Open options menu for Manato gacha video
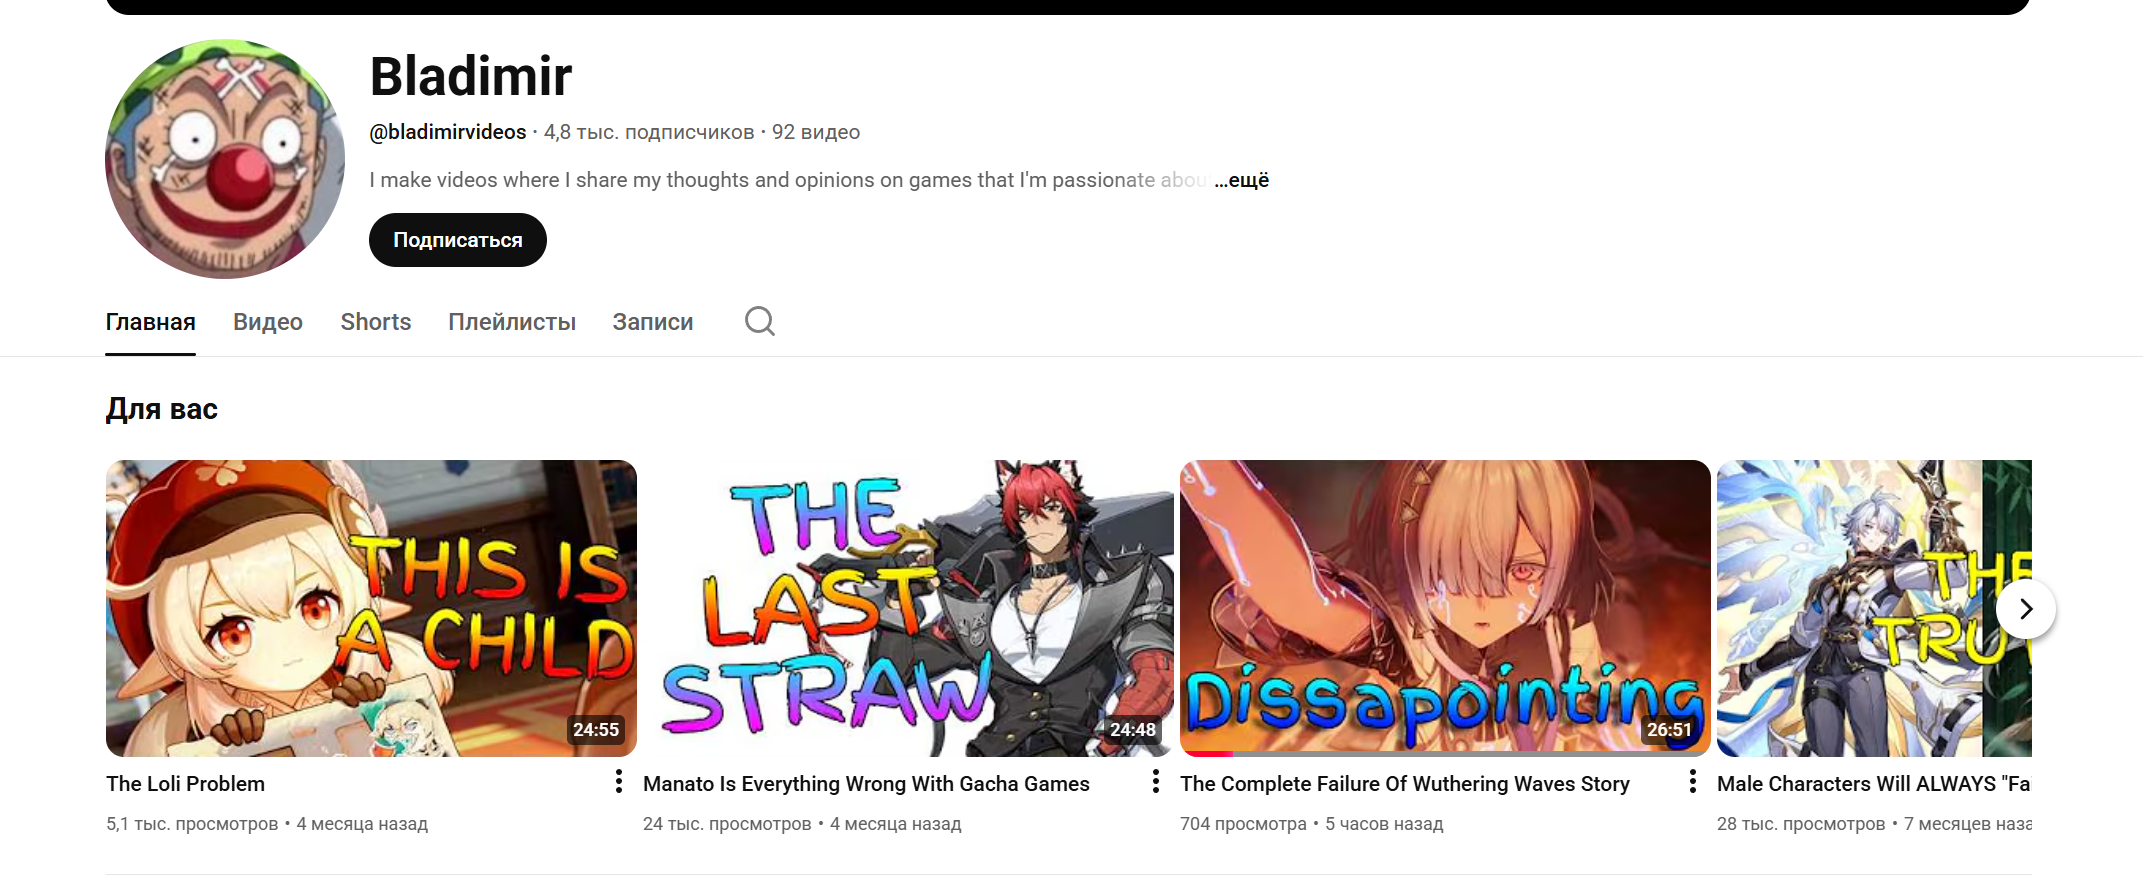This screenshot has height=890, width=2143. (x=1156, y=781)
